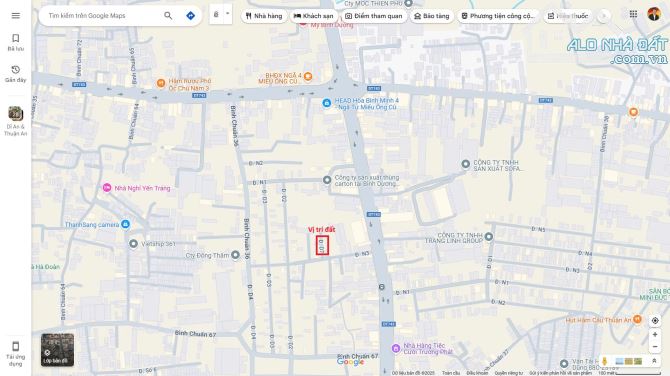
Task: Click the Cty Đồng Thắm pin
Action: 235,255
